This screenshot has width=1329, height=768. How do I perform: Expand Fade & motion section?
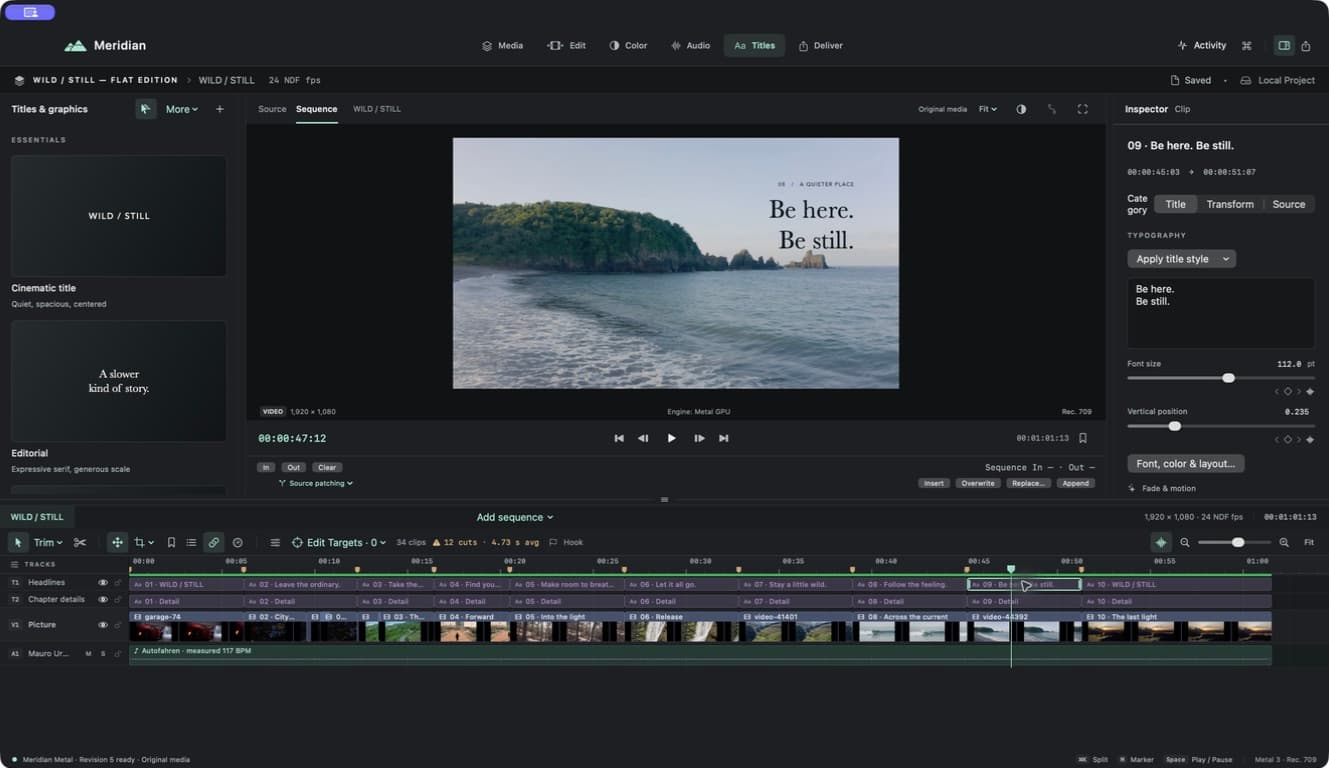[1162, 488]
